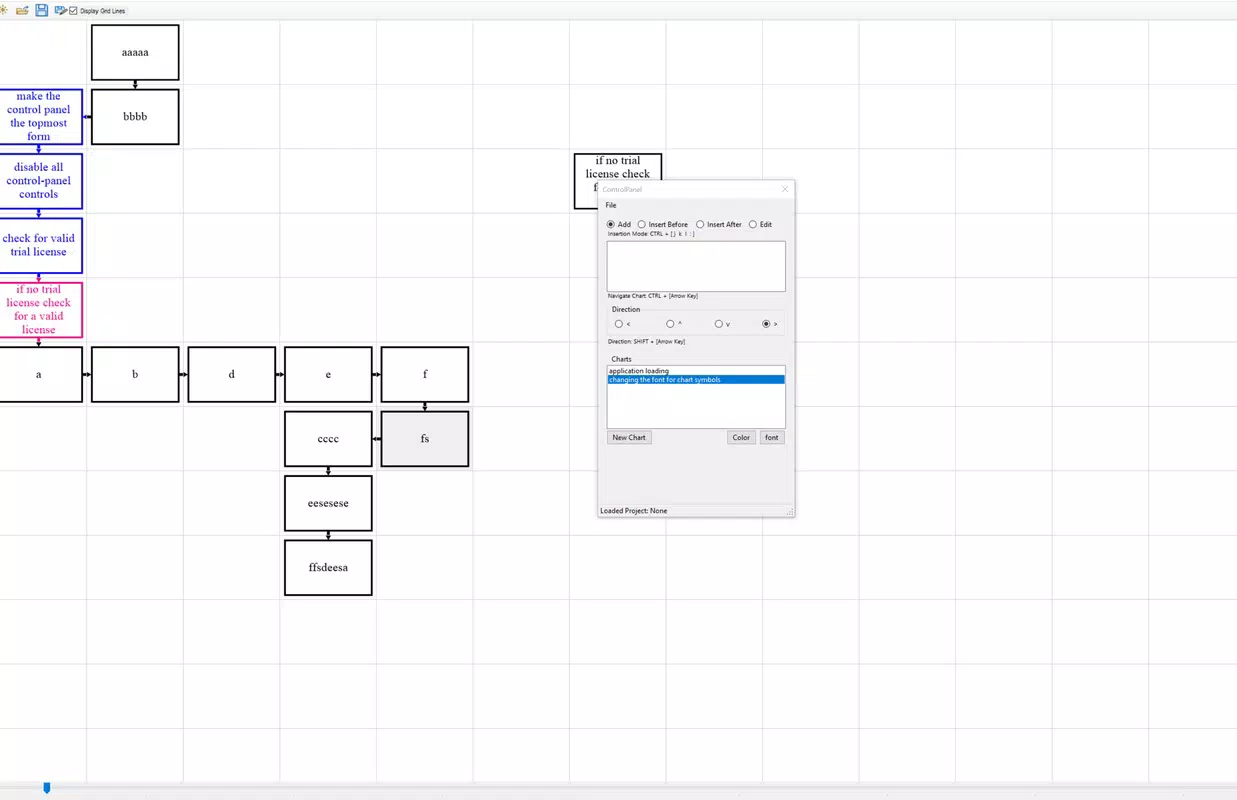Select the 'f' chart box
This screenshot has height=800, width=1237.
(425, 374)
